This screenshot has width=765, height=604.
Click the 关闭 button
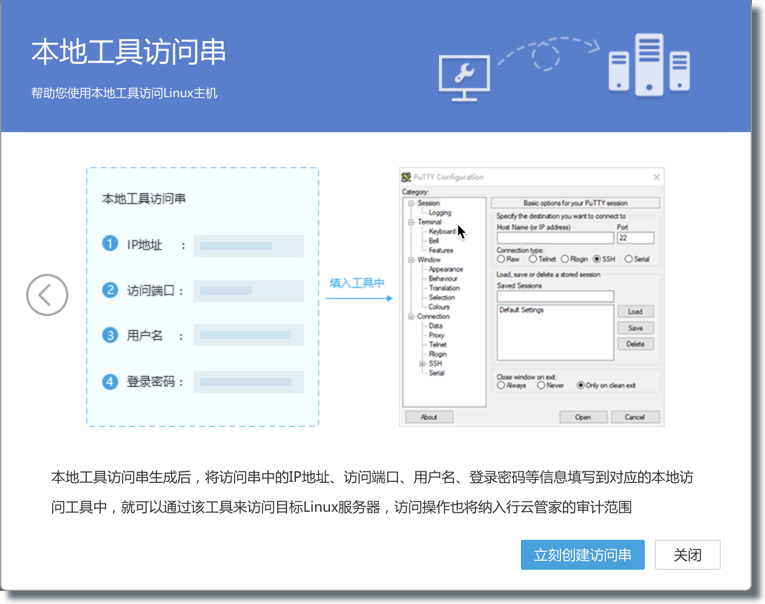(687, 555)
